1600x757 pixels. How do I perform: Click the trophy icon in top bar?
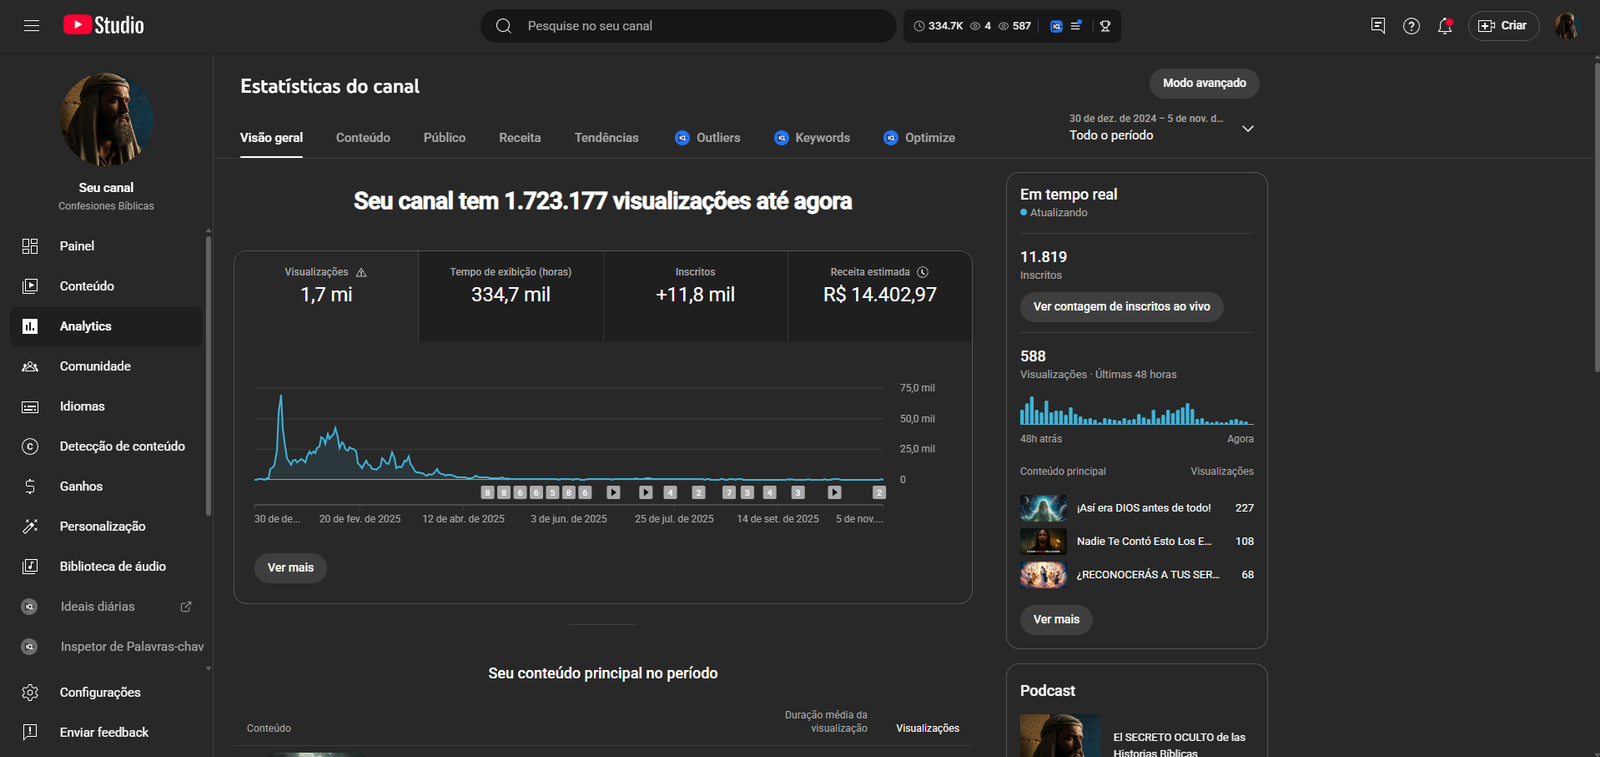coord(1105,26)
